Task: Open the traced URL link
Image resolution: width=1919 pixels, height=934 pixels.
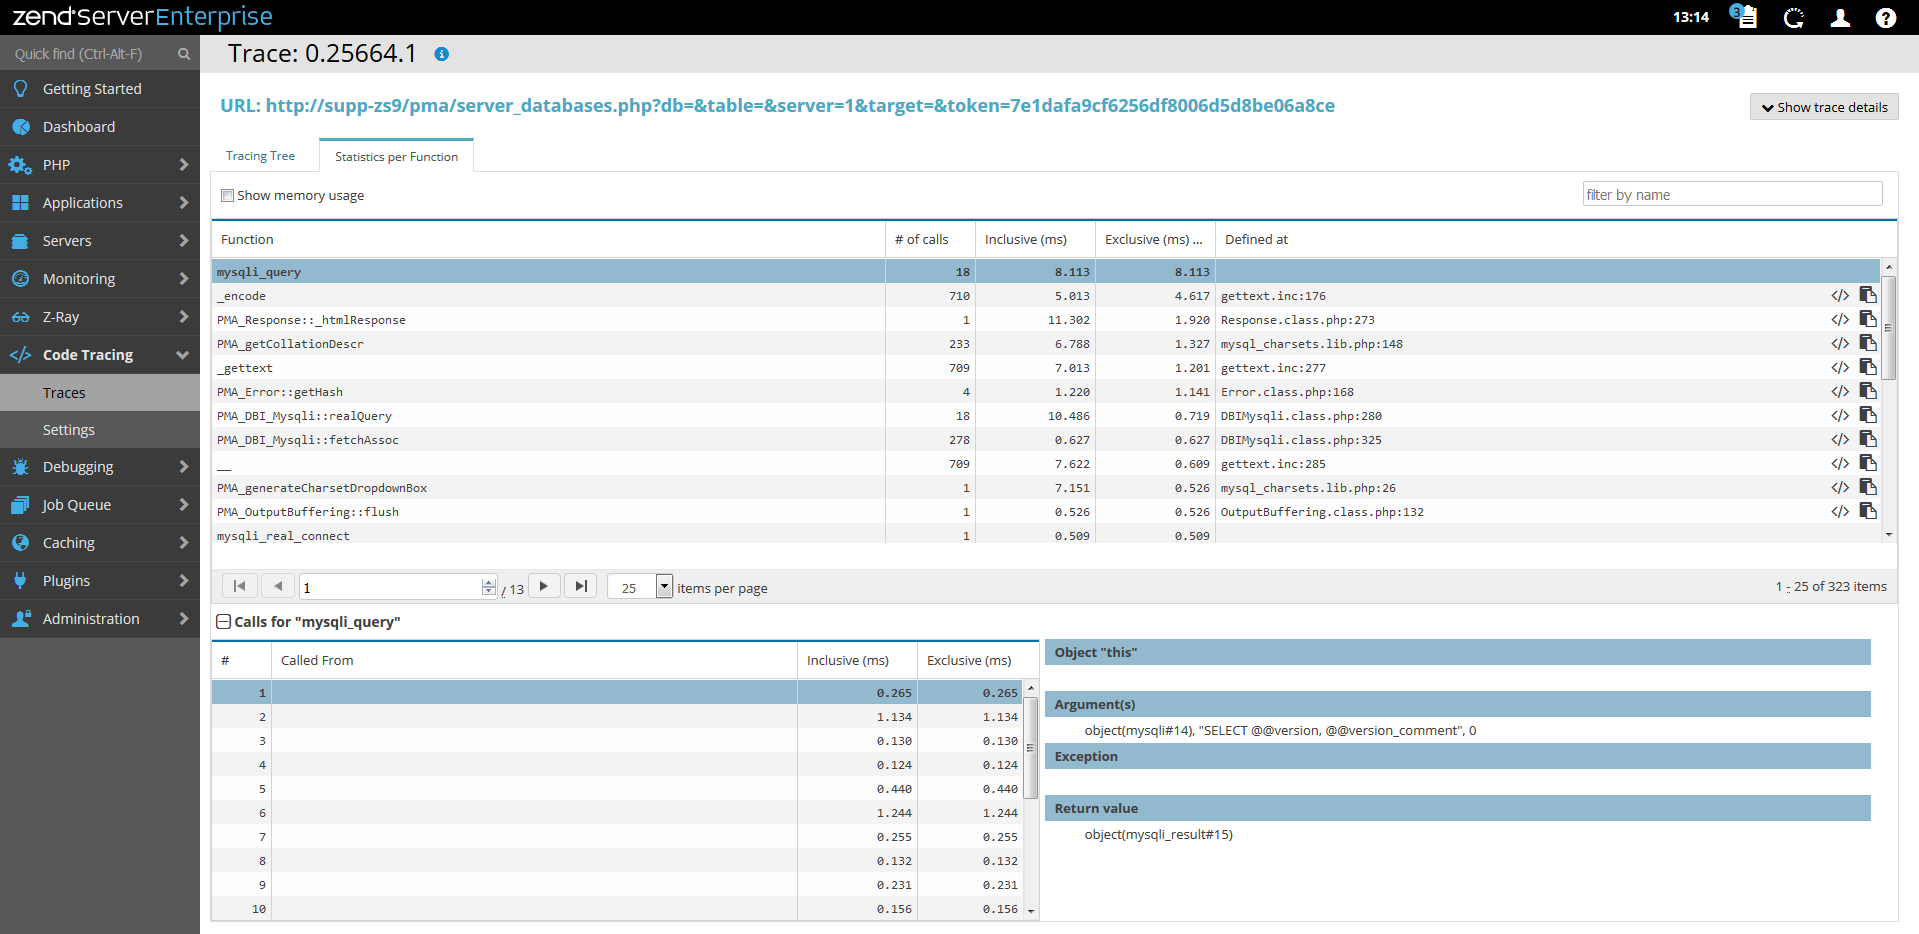Action: [777, 106]
